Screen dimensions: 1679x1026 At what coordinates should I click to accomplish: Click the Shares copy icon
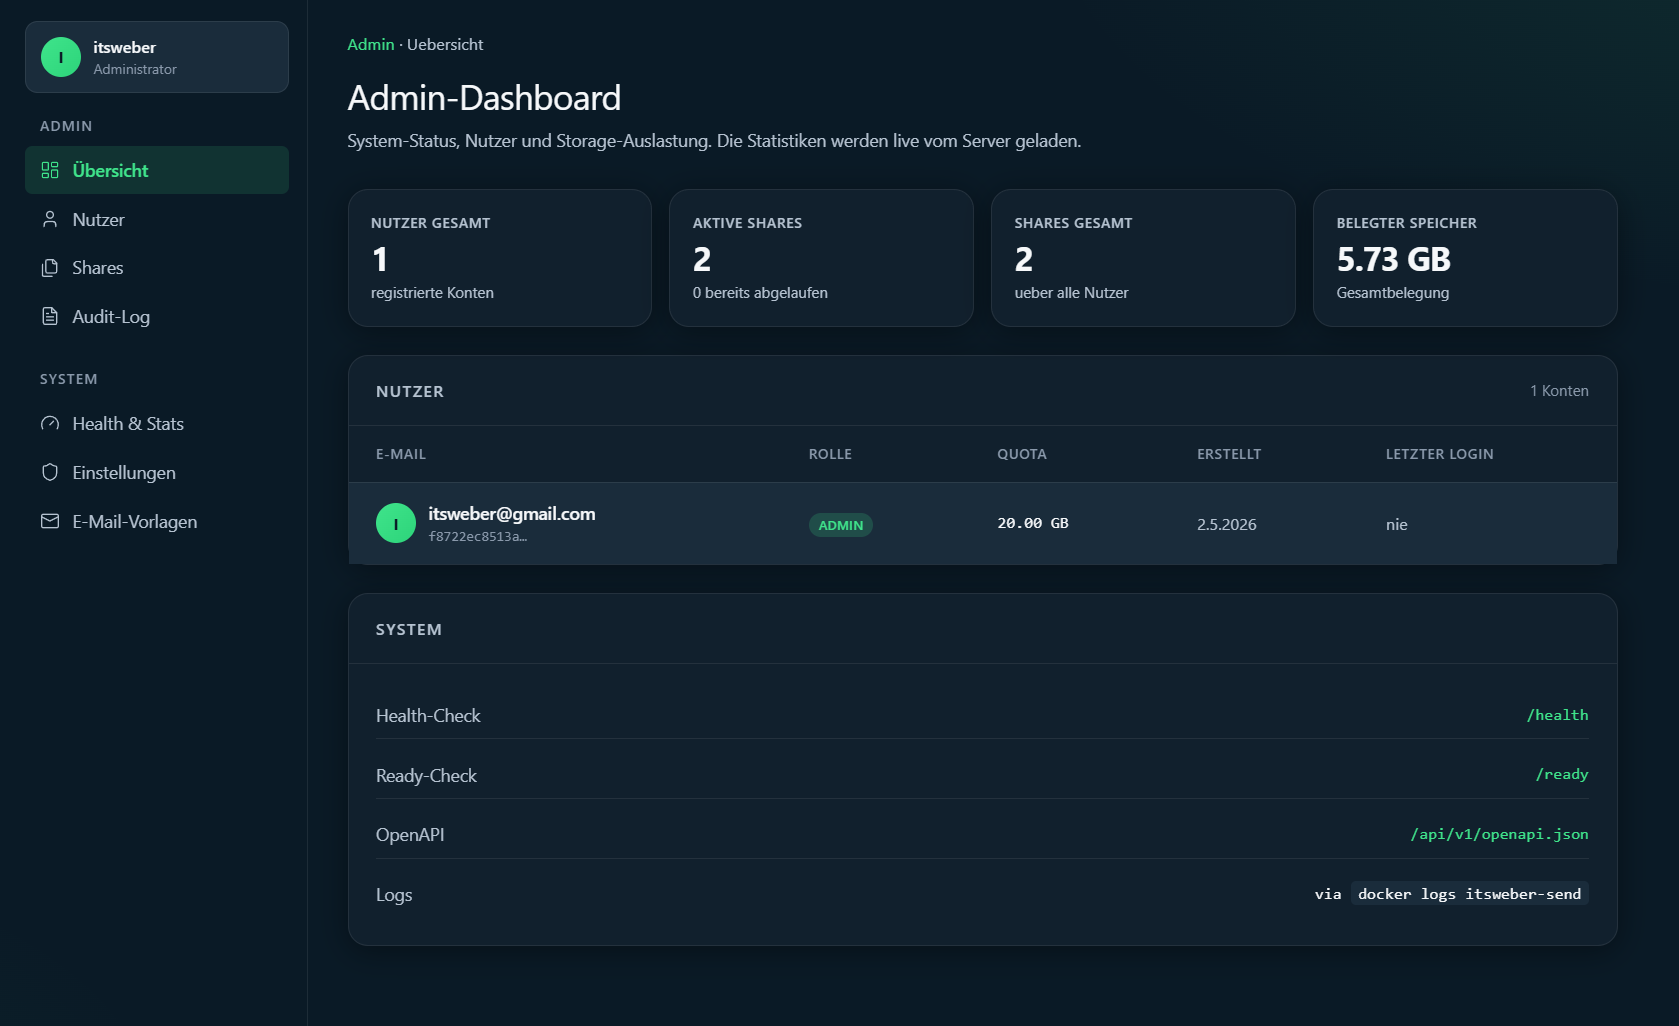point(50,268)
